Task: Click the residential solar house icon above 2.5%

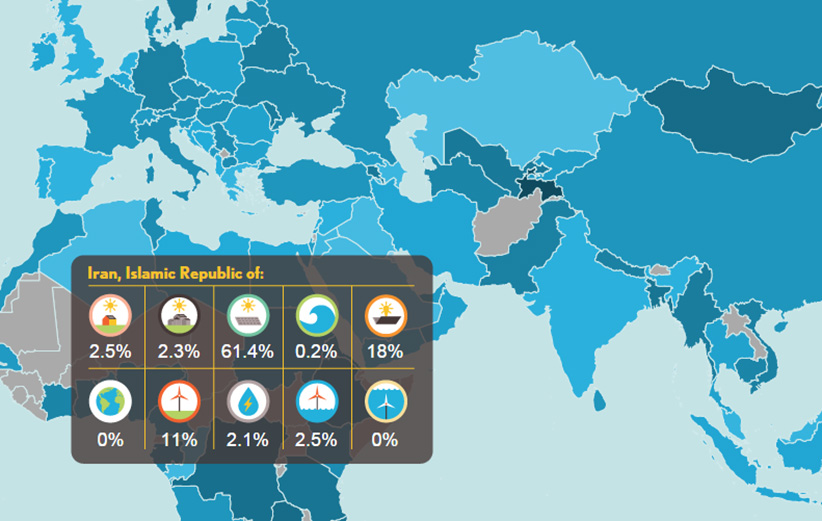Action: [x=110, y=315]
